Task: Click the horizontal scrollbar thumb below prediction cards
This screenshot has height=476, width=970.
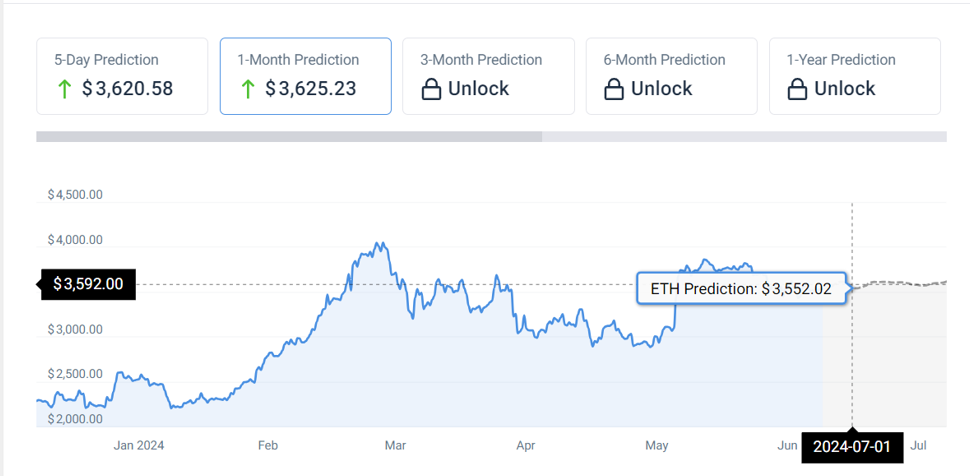Action: (289, 136)
